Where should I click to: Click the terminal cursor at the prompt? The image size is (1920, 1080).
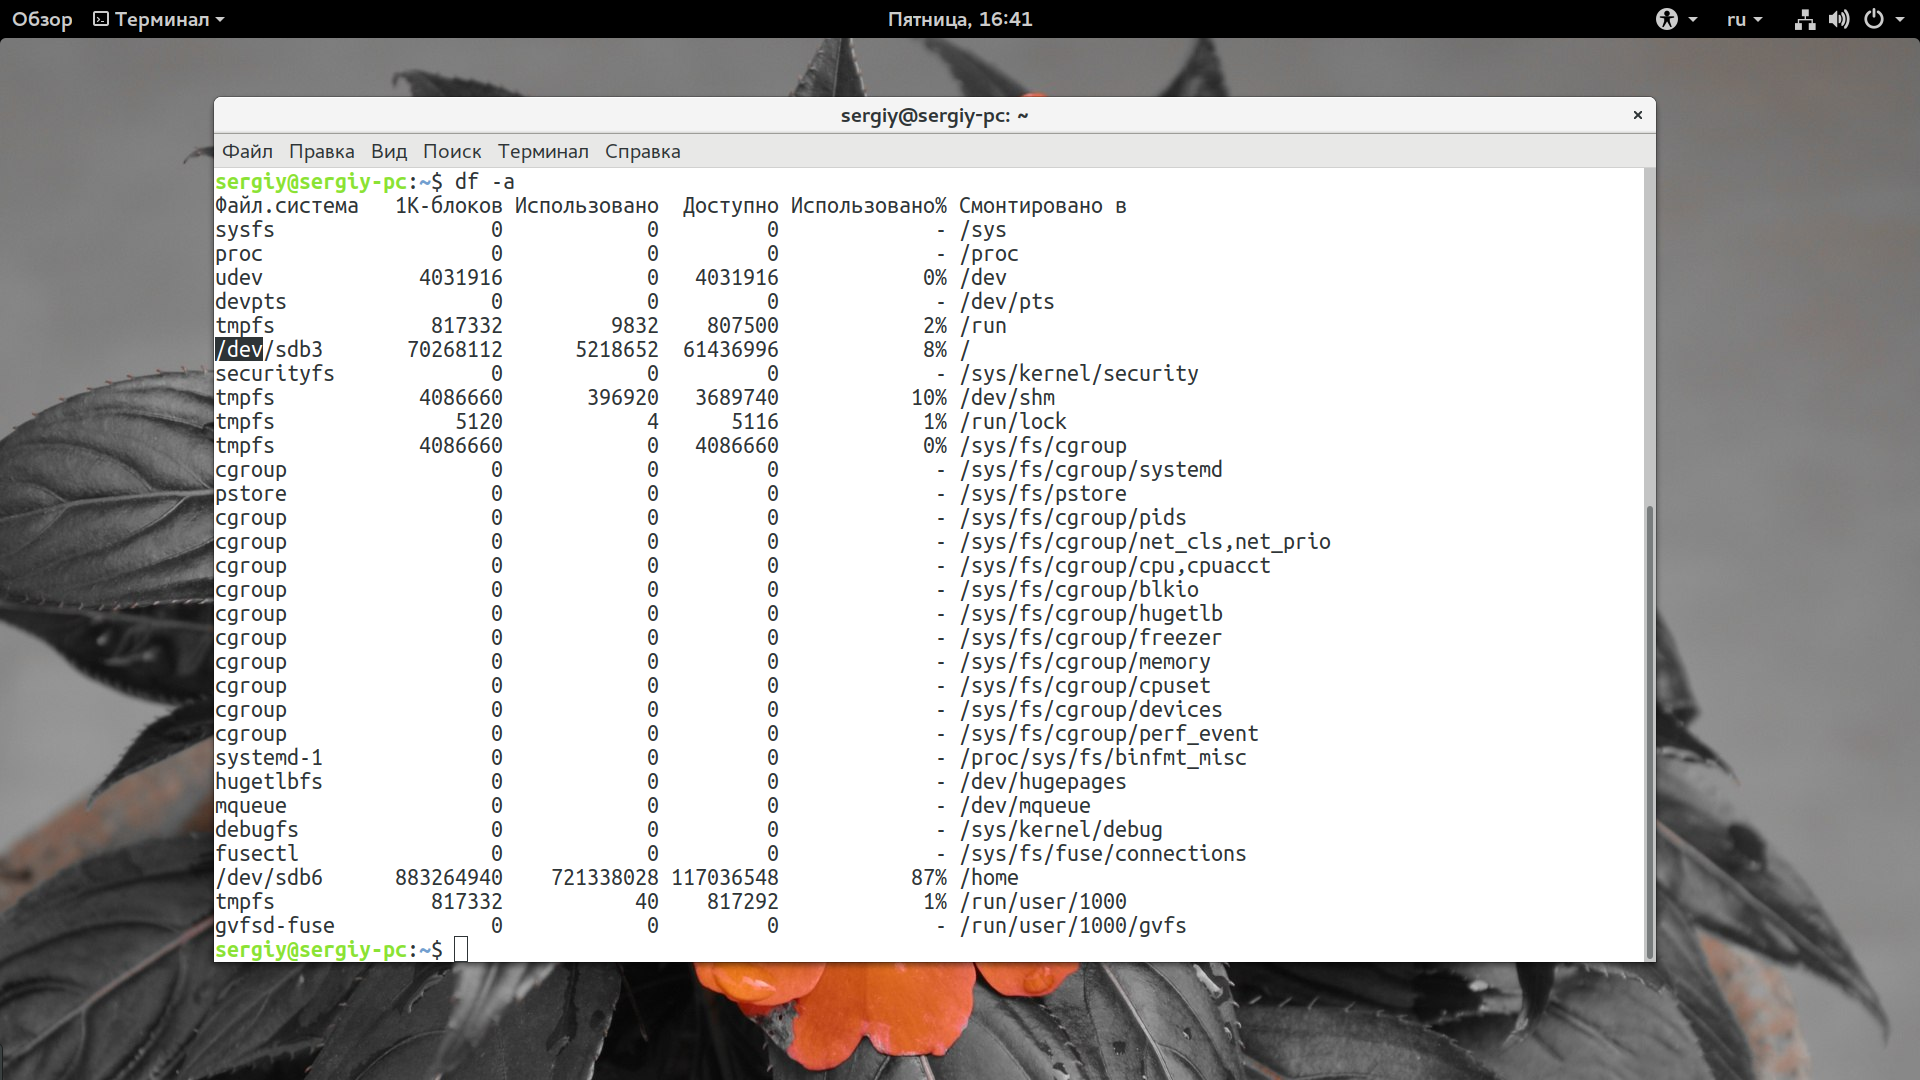[x=461, y=949]
